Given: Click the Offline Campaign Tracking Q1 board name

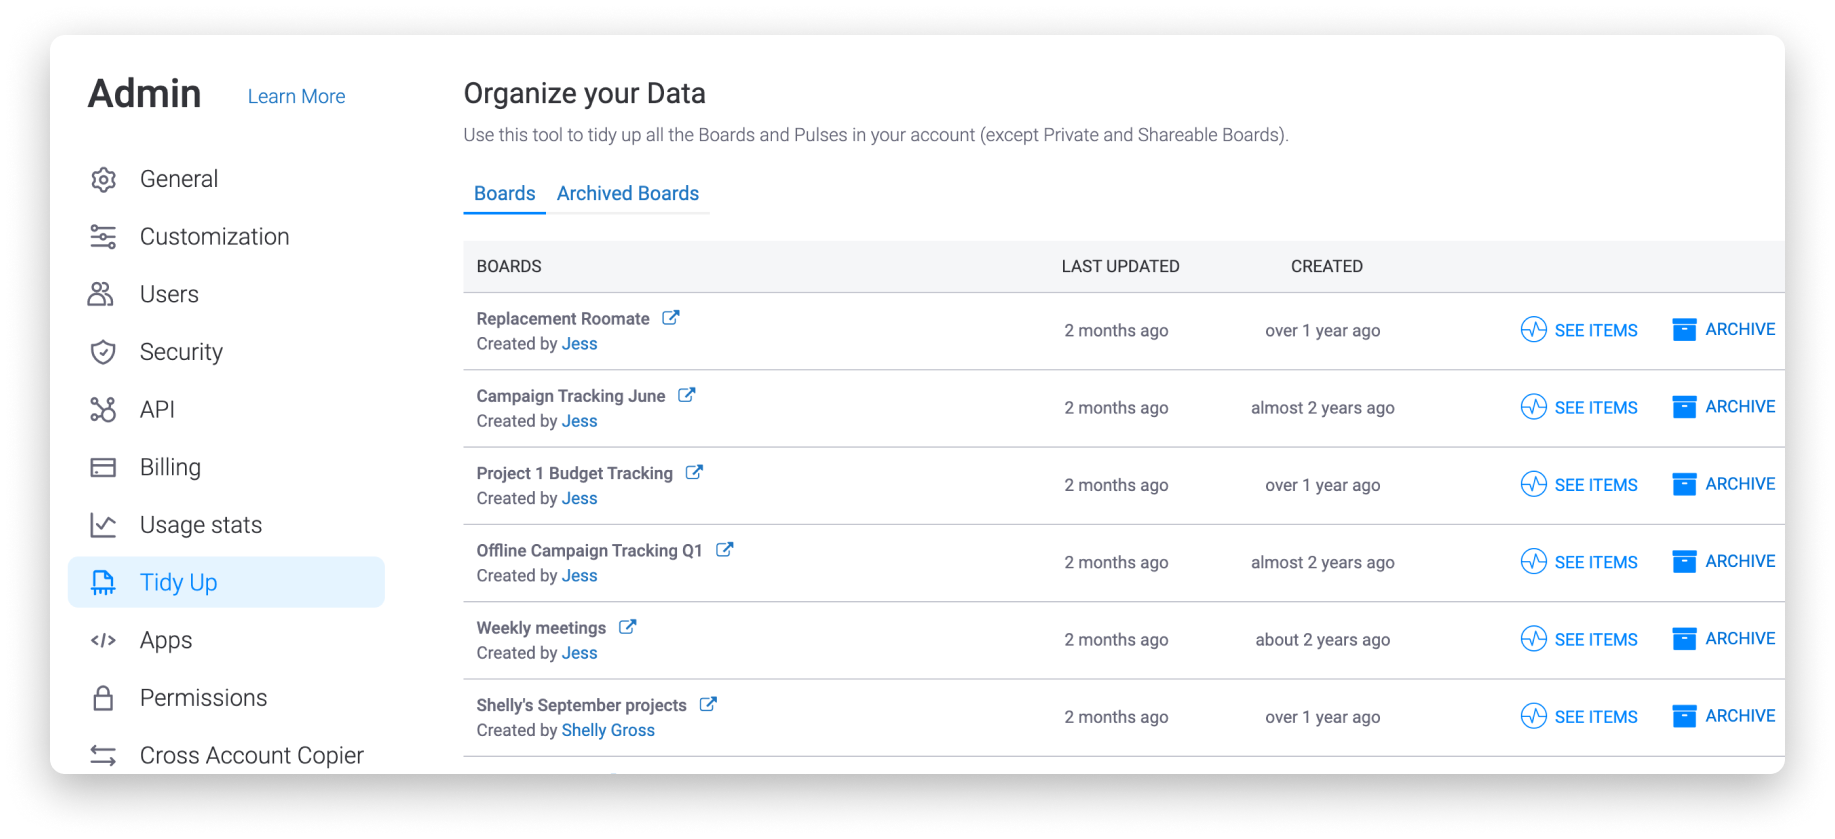Looking at the screenshot, I should [x=590, y=551].
